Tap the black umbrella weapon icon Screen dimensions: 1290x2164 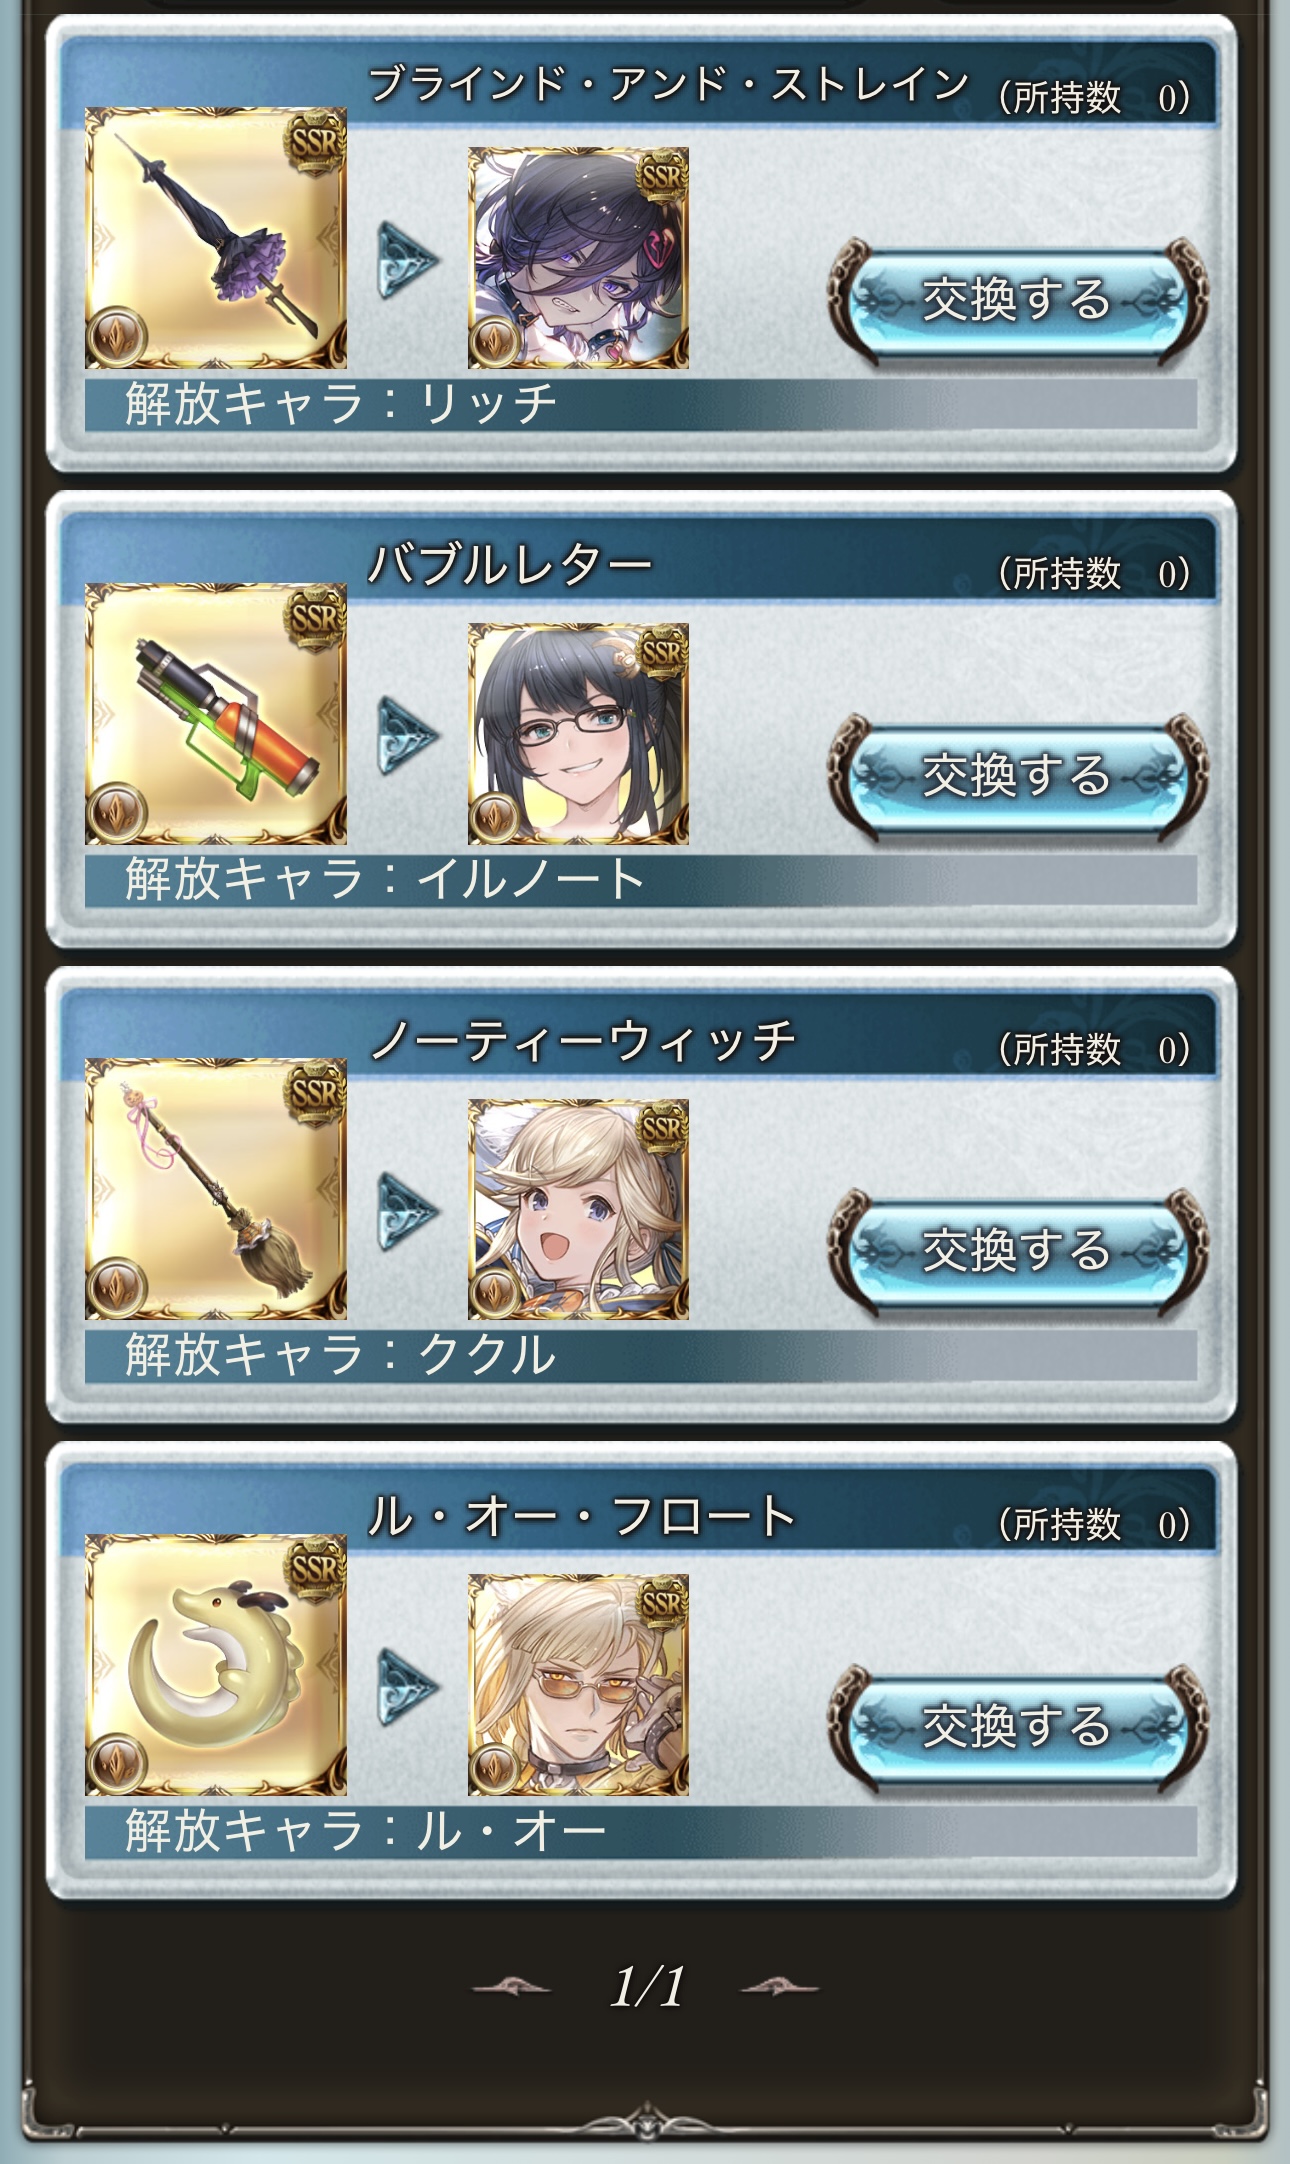(x=216, y=238)
